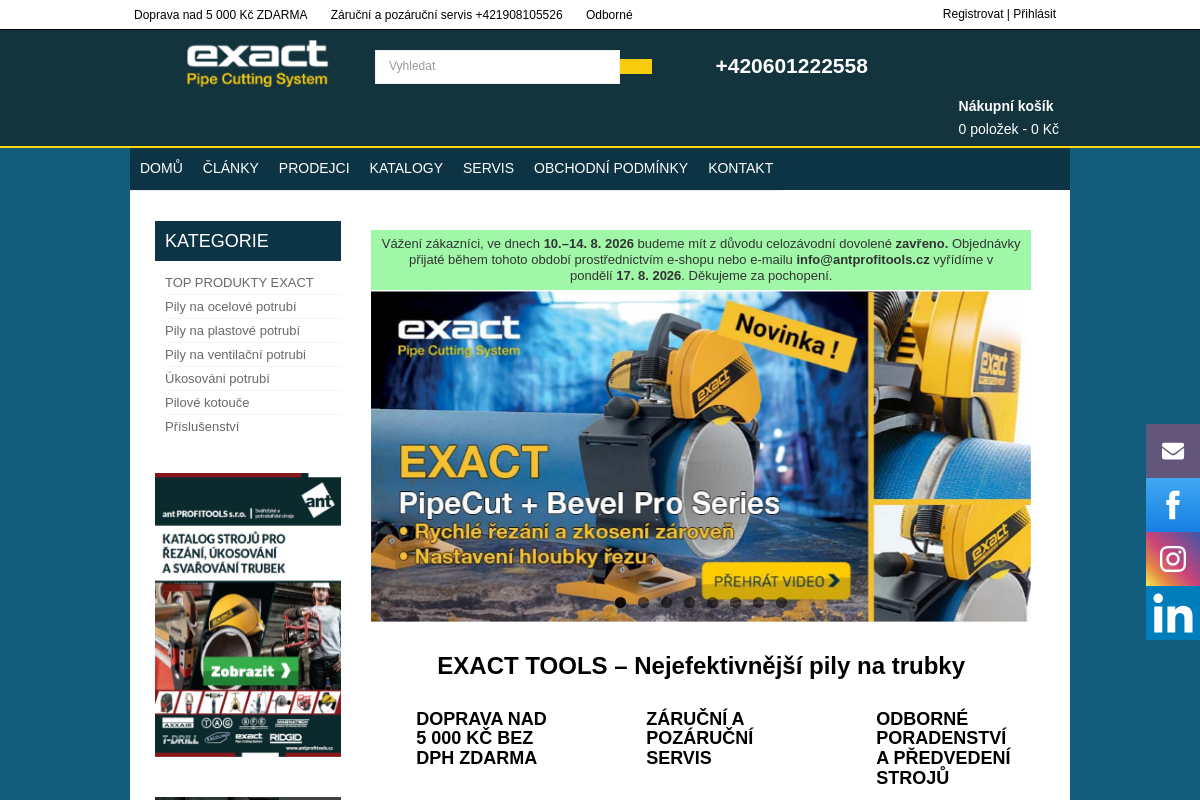The image size is (1200, 800).
Task: Open the KATALOGY menu item
Action: [x=406, y=168]
